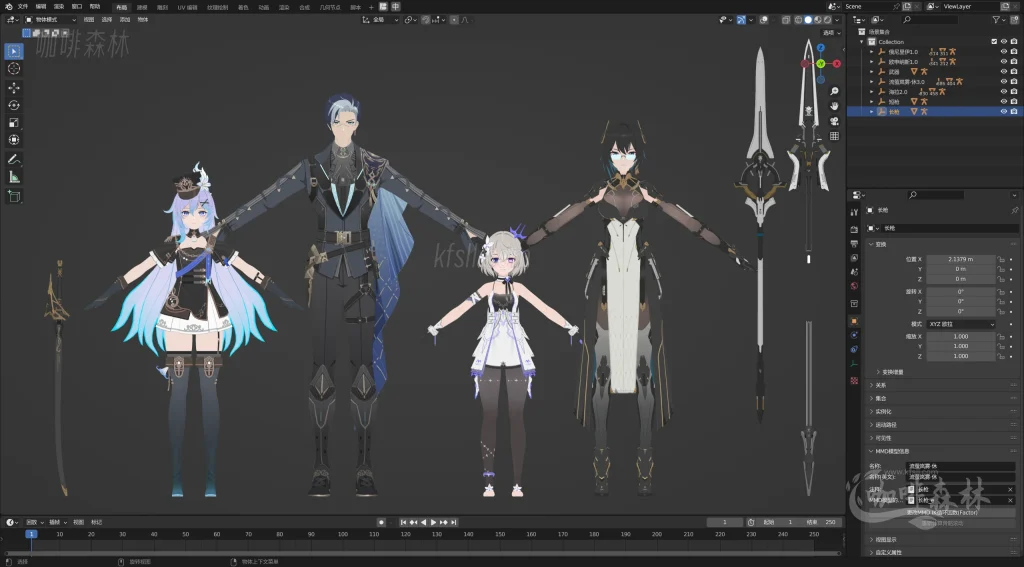Open the World properties tab

[854, 286]
